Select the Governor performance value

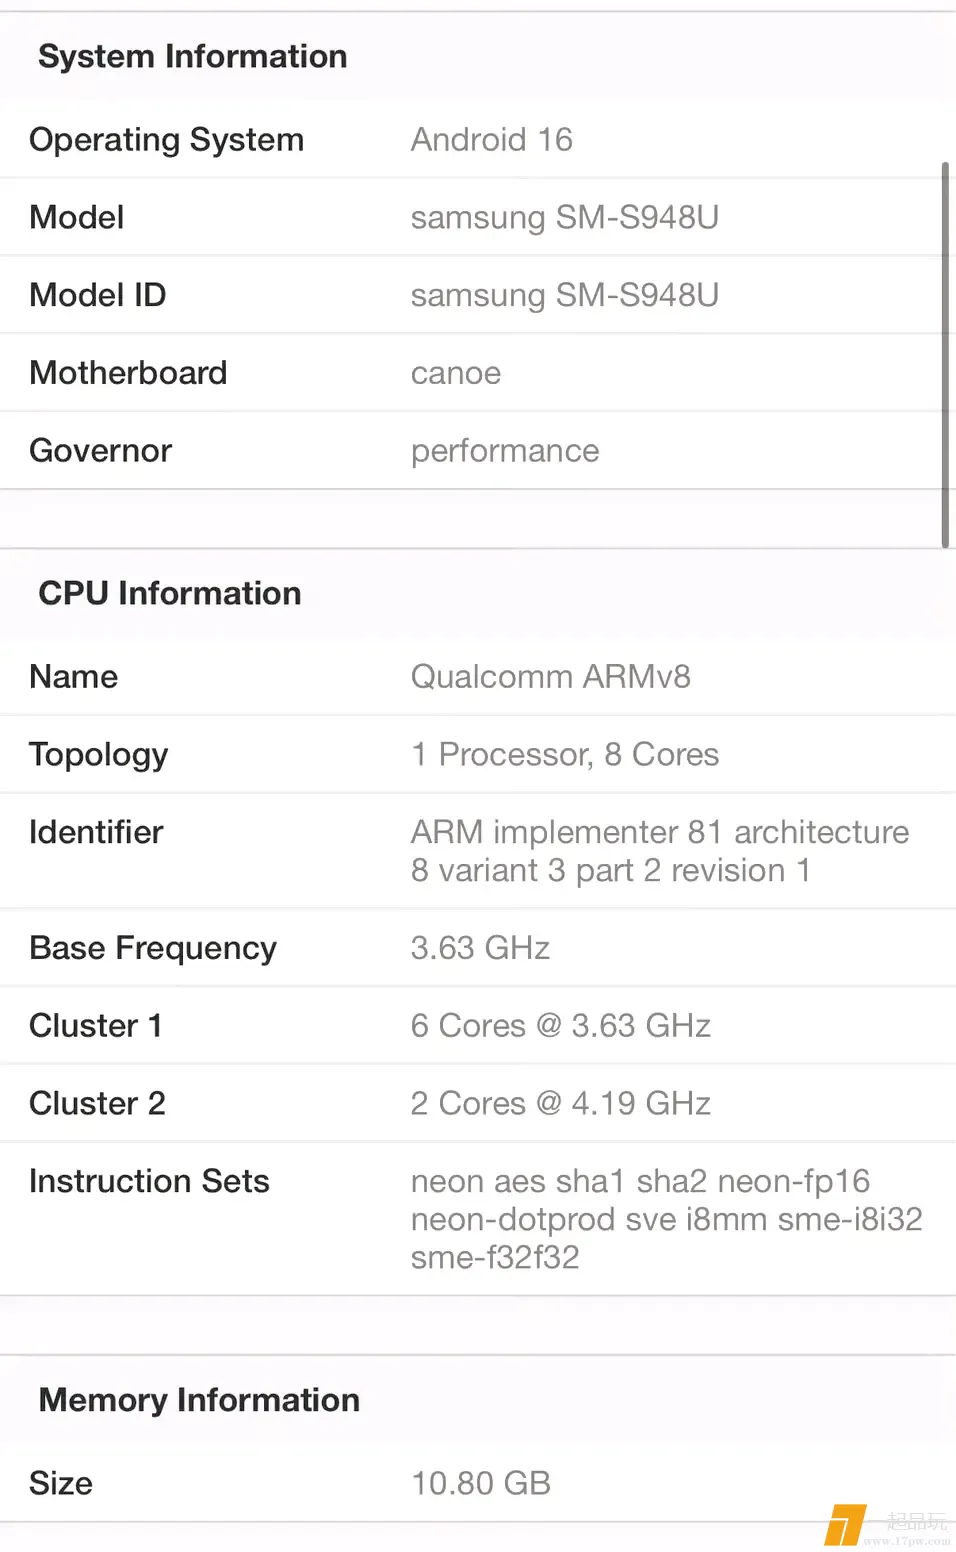click(x=504, y=451)
